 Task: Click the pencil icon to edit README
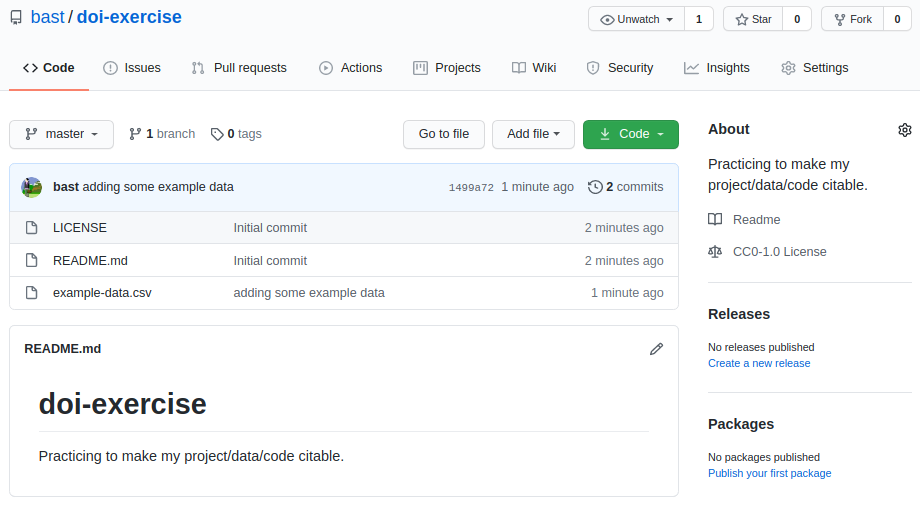click(x=656, y=349)
